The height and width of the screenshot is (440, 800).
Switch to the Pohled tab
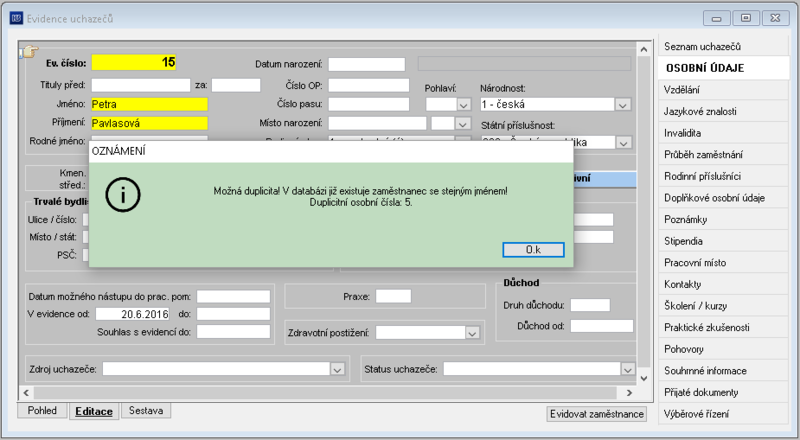(x=42, y=410)
